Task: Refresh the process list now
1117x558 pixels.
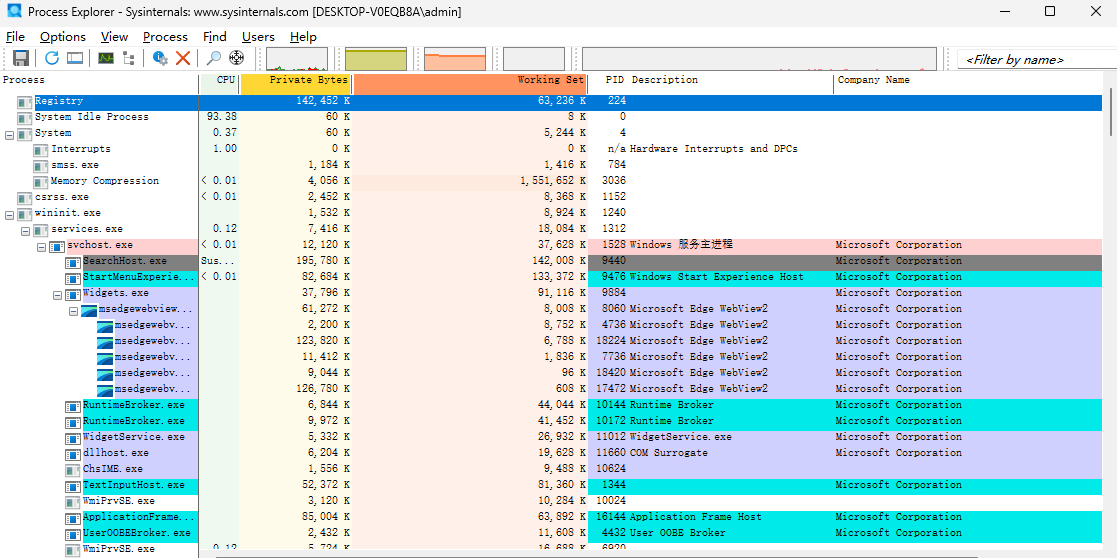Action: 52,58
